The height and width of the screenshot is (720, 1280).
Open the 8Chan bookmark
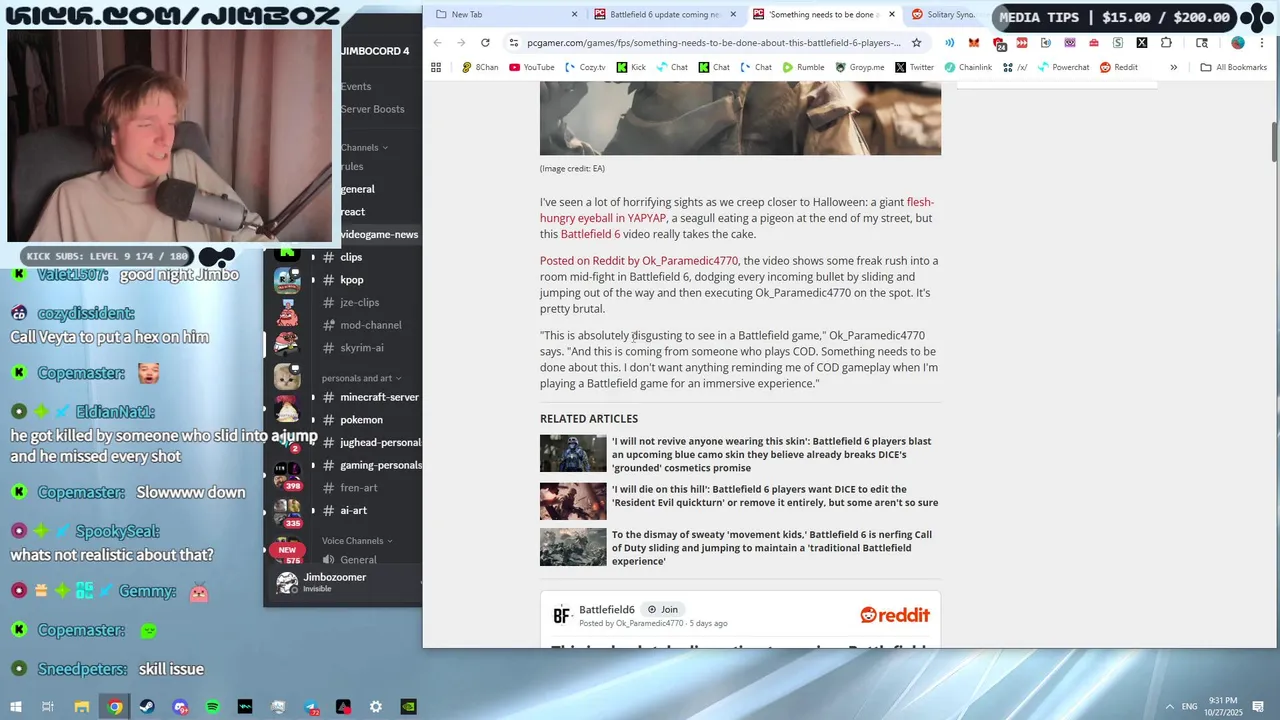point(480,67)
